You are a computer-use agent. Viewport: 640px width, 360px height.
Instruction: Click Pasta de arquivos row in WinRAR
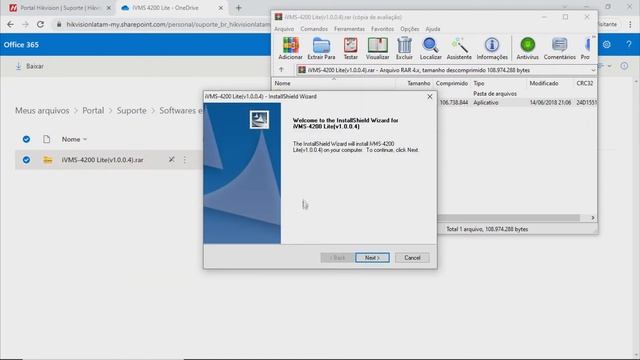517,93
